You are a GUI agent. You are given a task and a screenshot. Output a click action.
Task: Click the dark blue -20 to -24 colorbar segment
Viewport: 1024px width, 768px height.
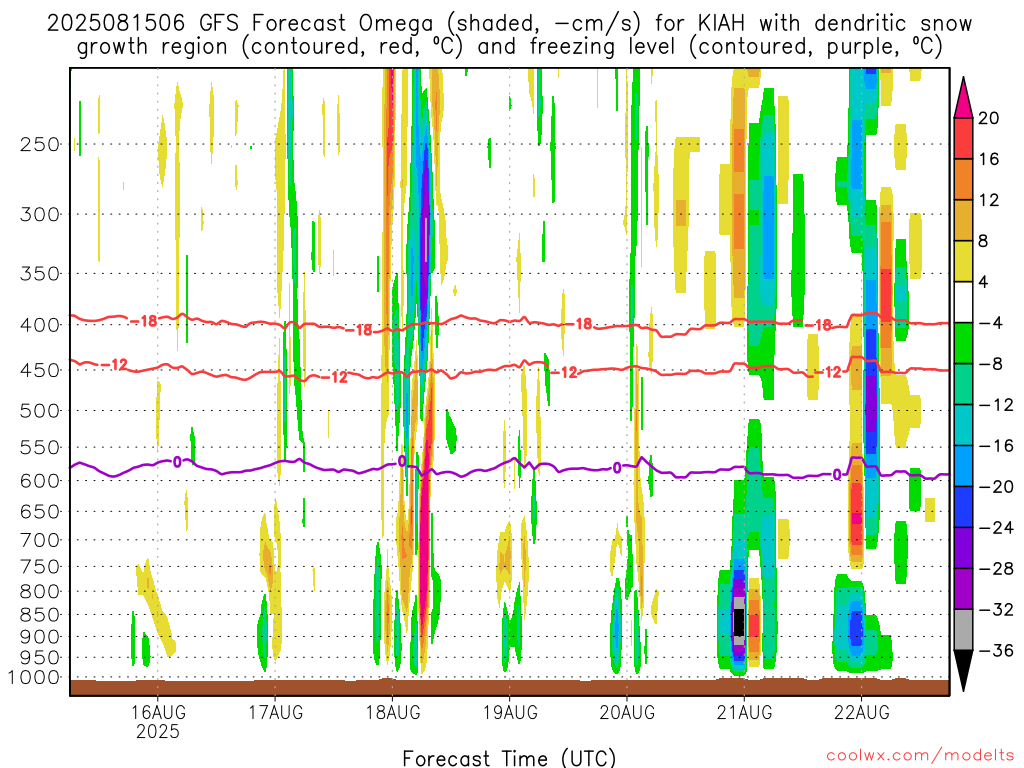(x=963, y=507)
